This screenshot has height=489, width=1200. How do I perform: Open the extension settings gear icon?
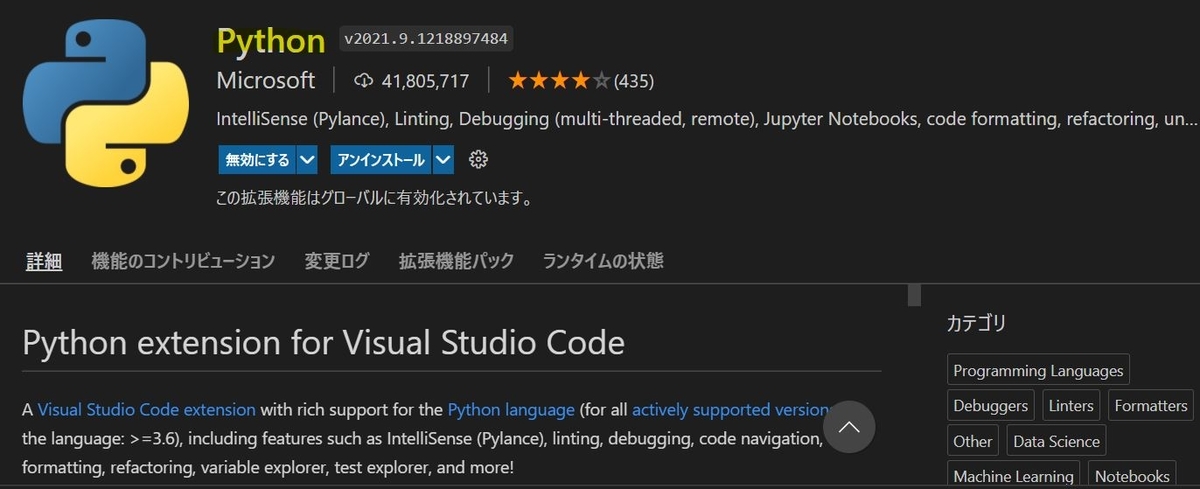click(x=478, y=159)
